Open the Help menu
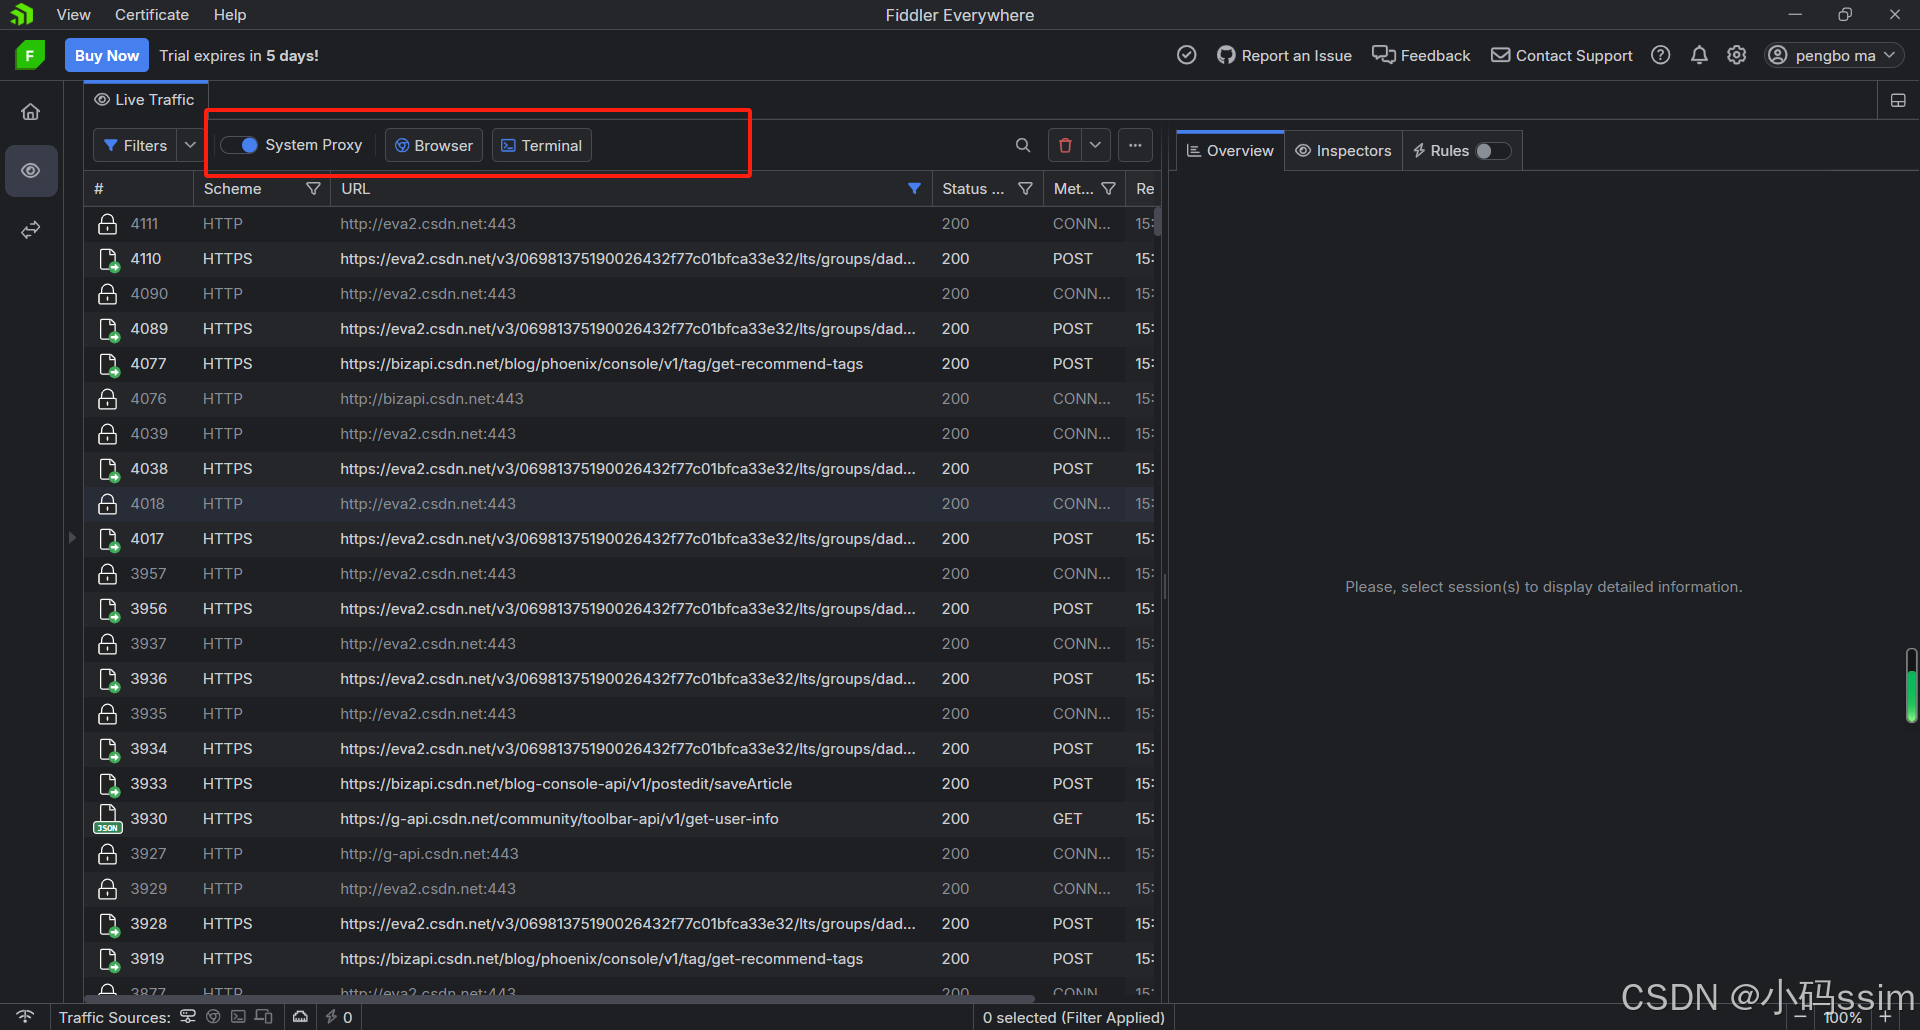This screenshot has height=1030, width=1920. (x=230, y=15)
